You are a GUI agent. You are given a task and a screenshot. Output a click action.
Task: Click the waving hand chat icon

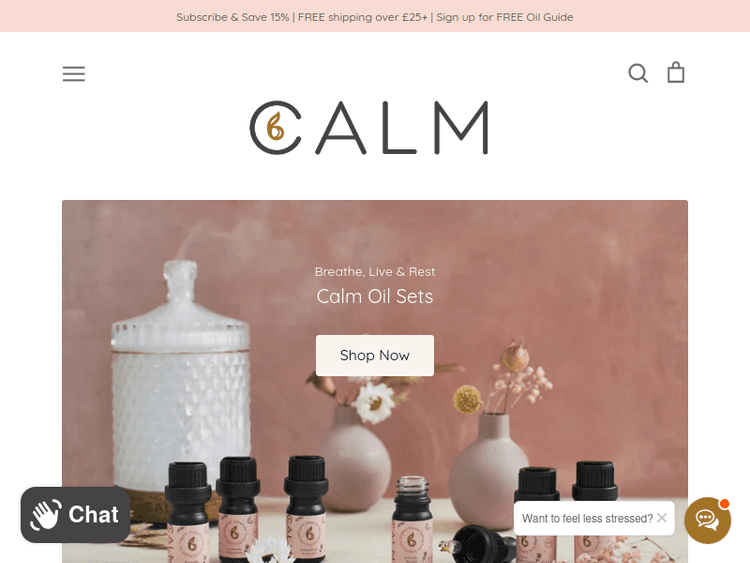point(46,515)
